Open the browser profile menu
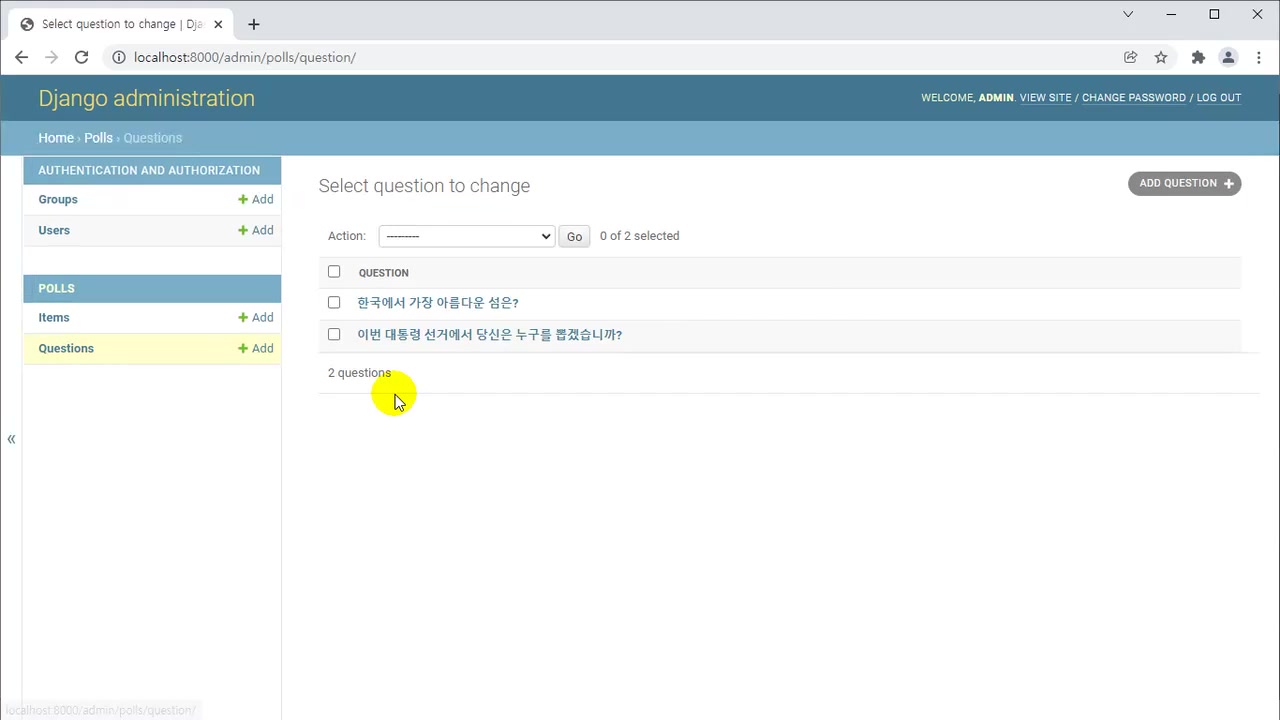 click(x=1228, y=57)
